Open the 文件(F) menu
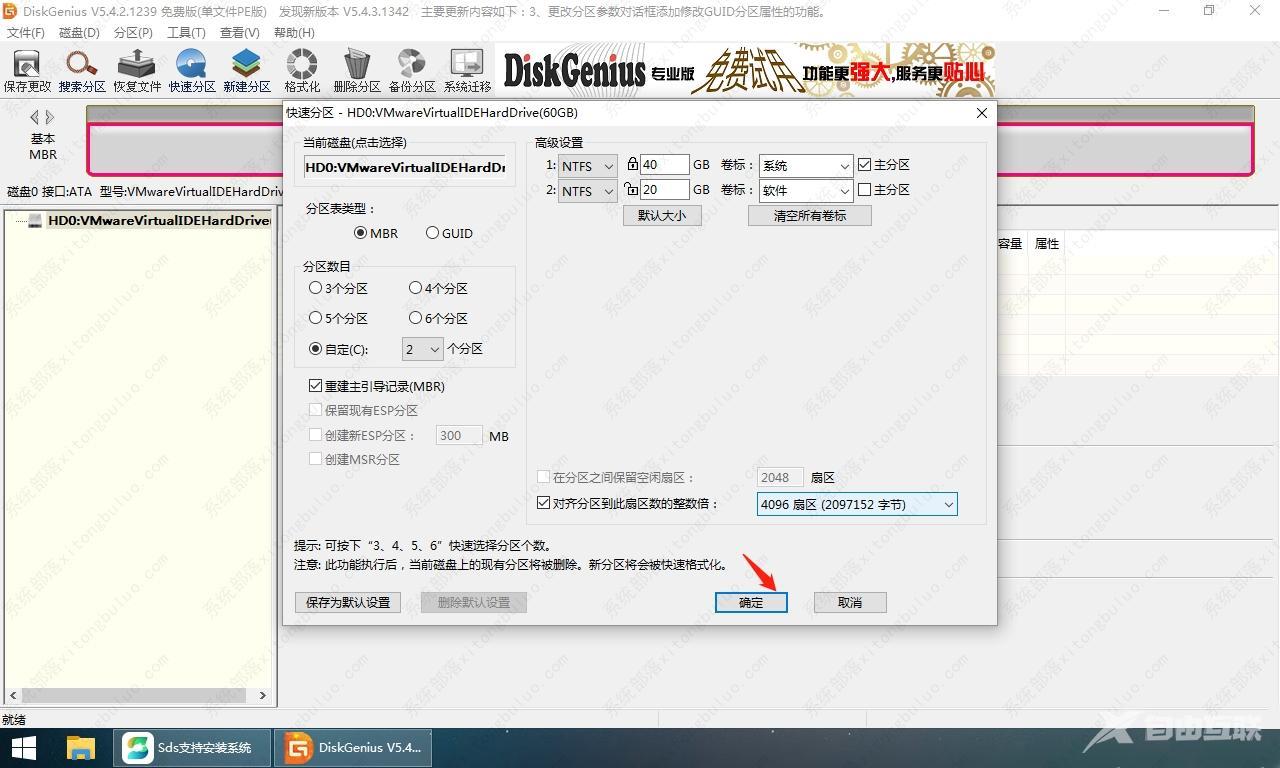This screenshot has height=768, width=1280. (26, 32)
